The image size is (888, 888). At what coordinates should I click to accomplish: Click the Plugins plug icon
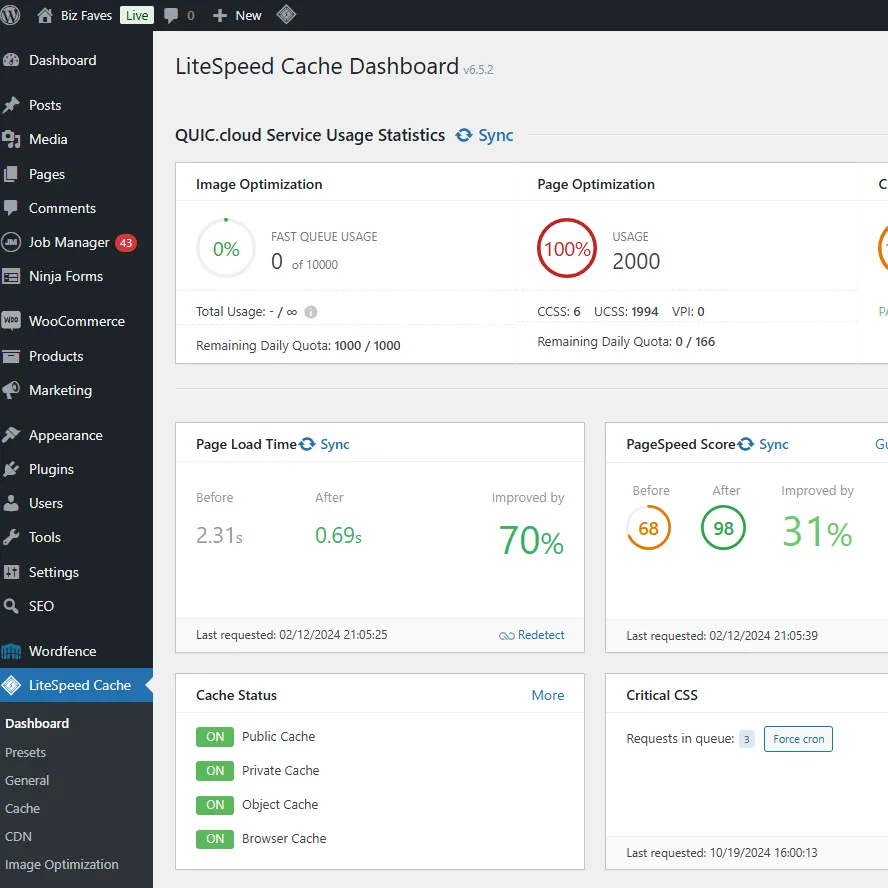pos(11,469)
